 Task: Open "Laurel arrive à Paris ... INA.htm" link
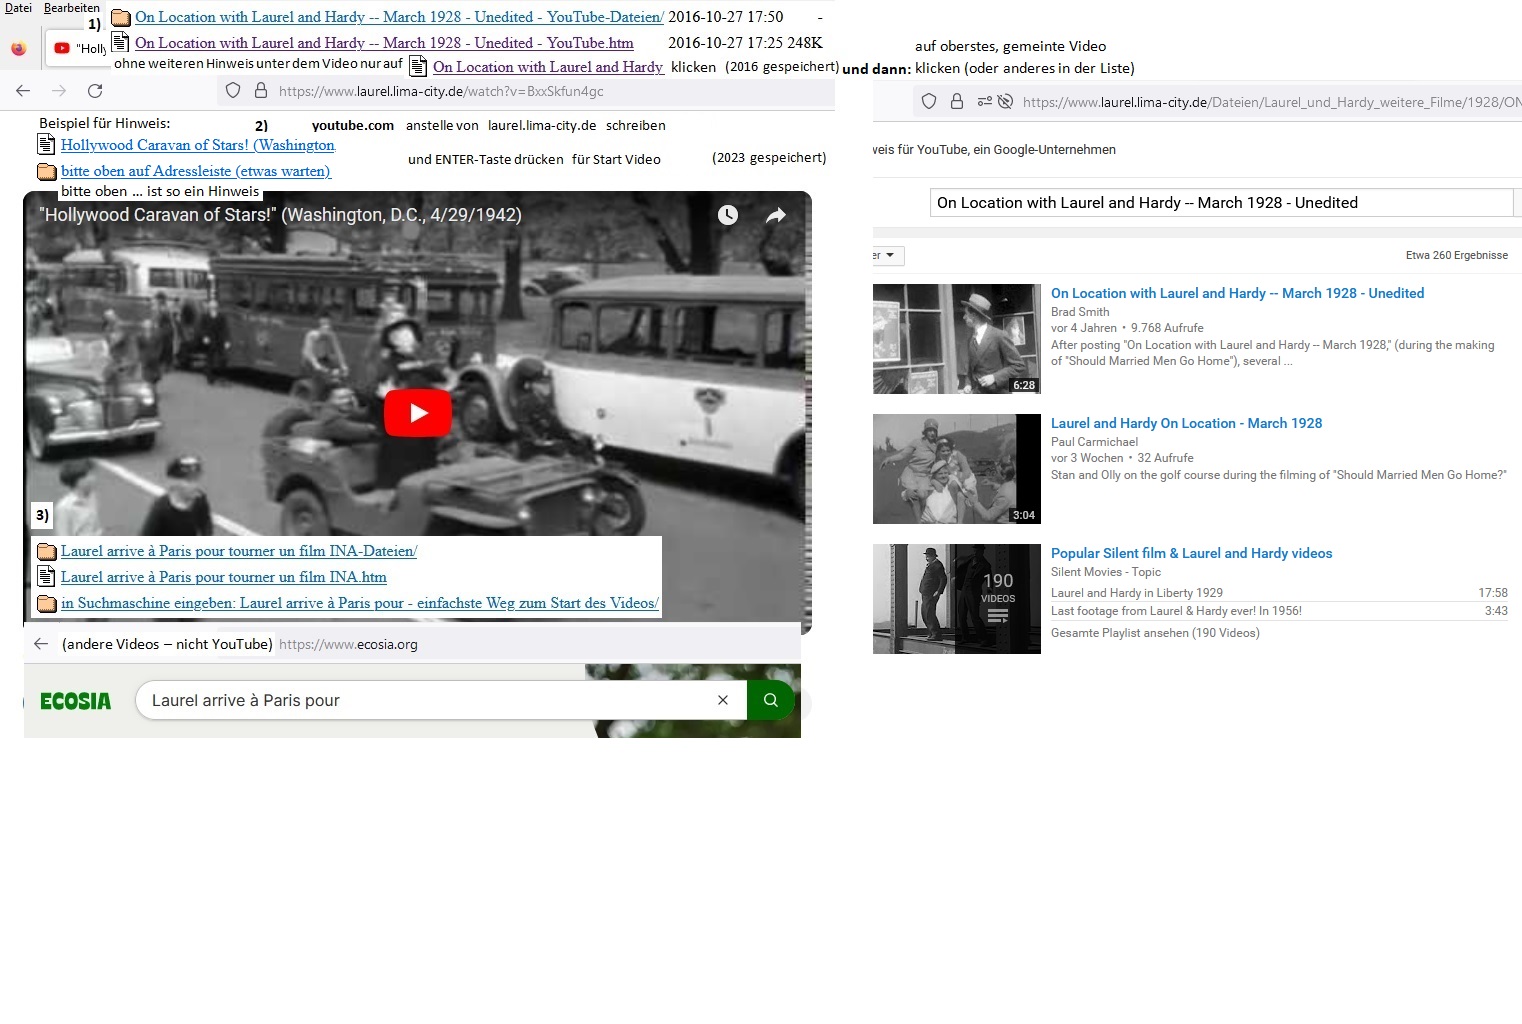tap(224, 577)
